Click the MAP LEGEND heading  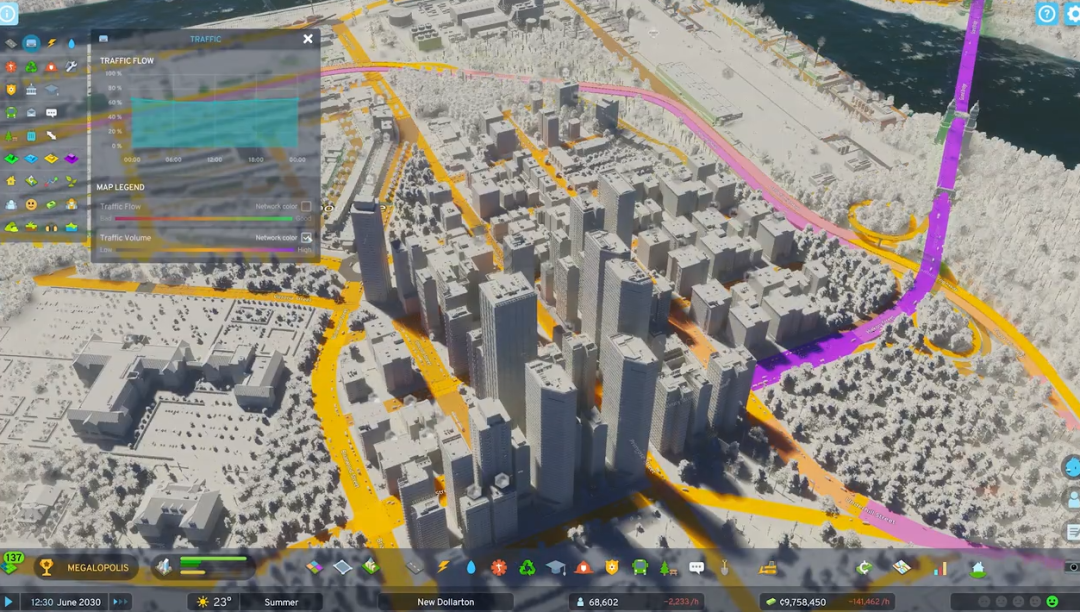121,187
